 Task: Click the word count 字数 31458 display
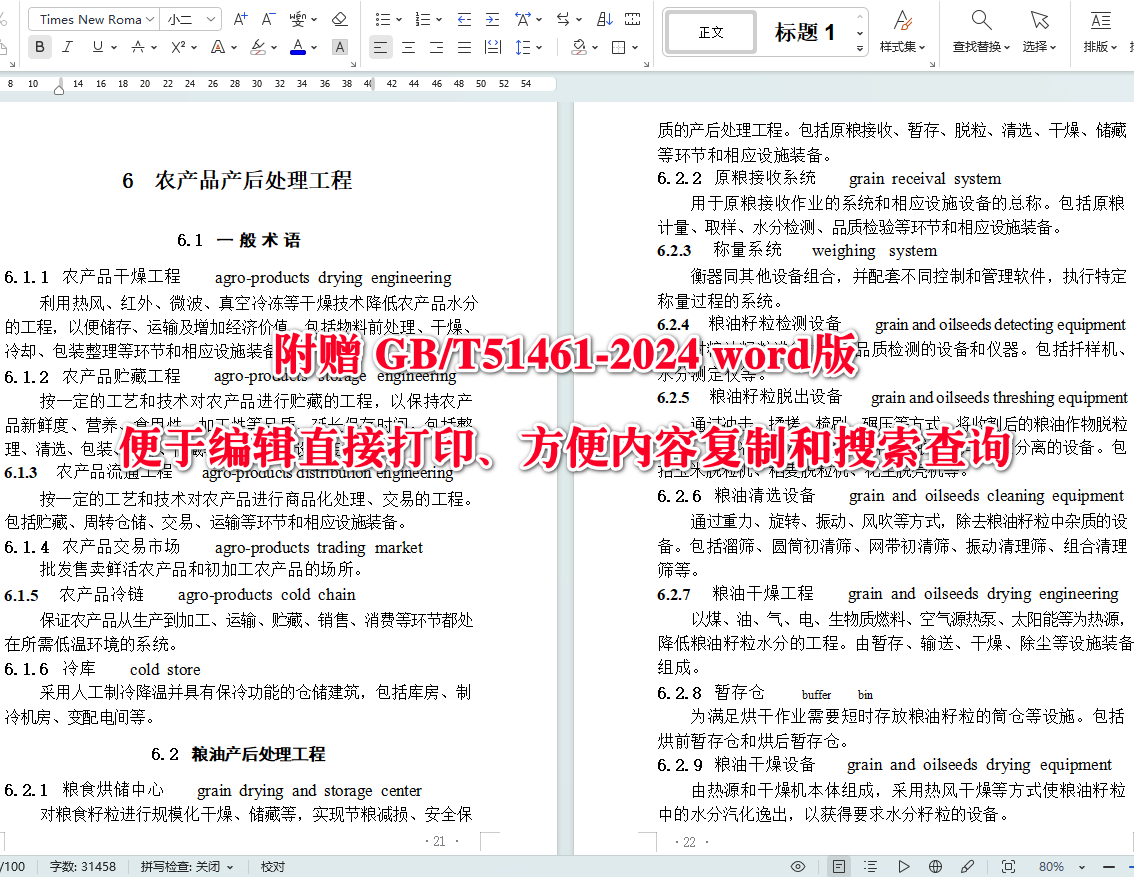(x=83, y=866)
